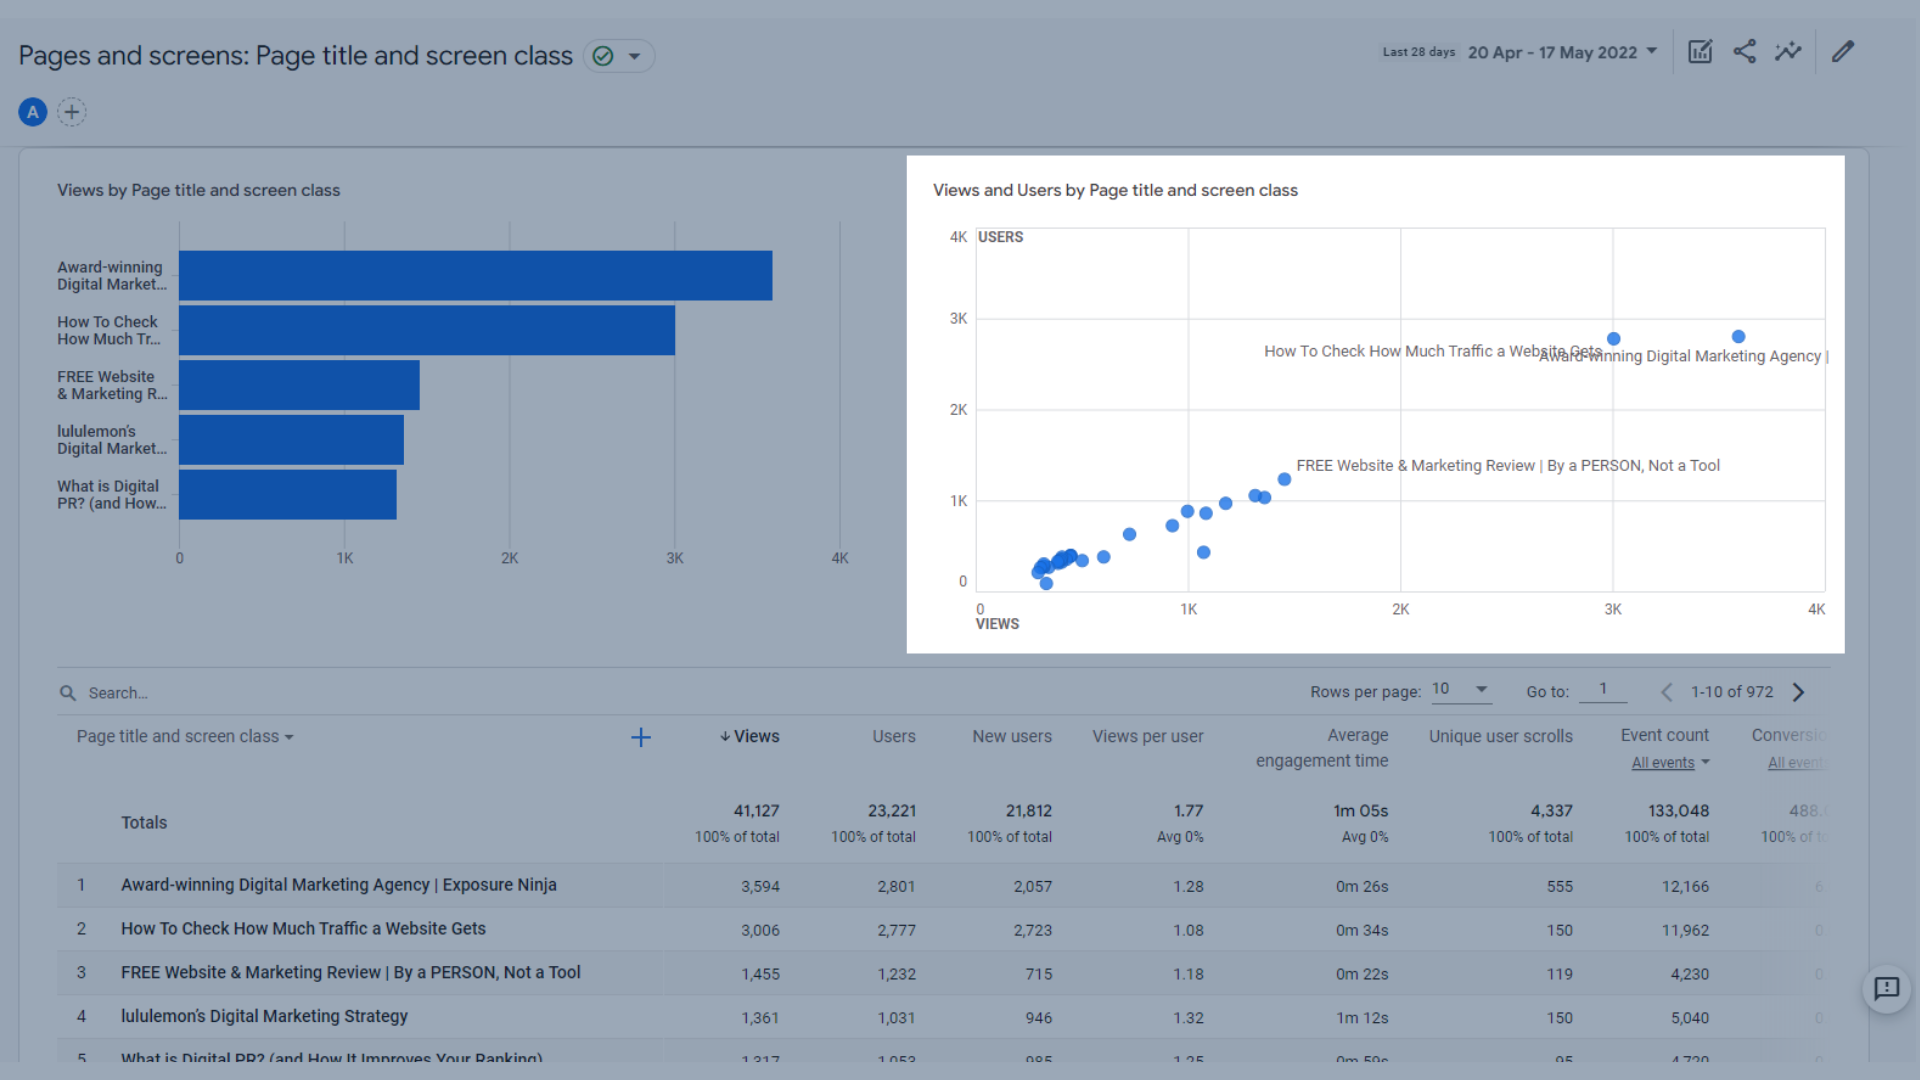The image size is (1920, 1080).
Task: Click the account profile 'A' icon
Action: pos(33,111)
